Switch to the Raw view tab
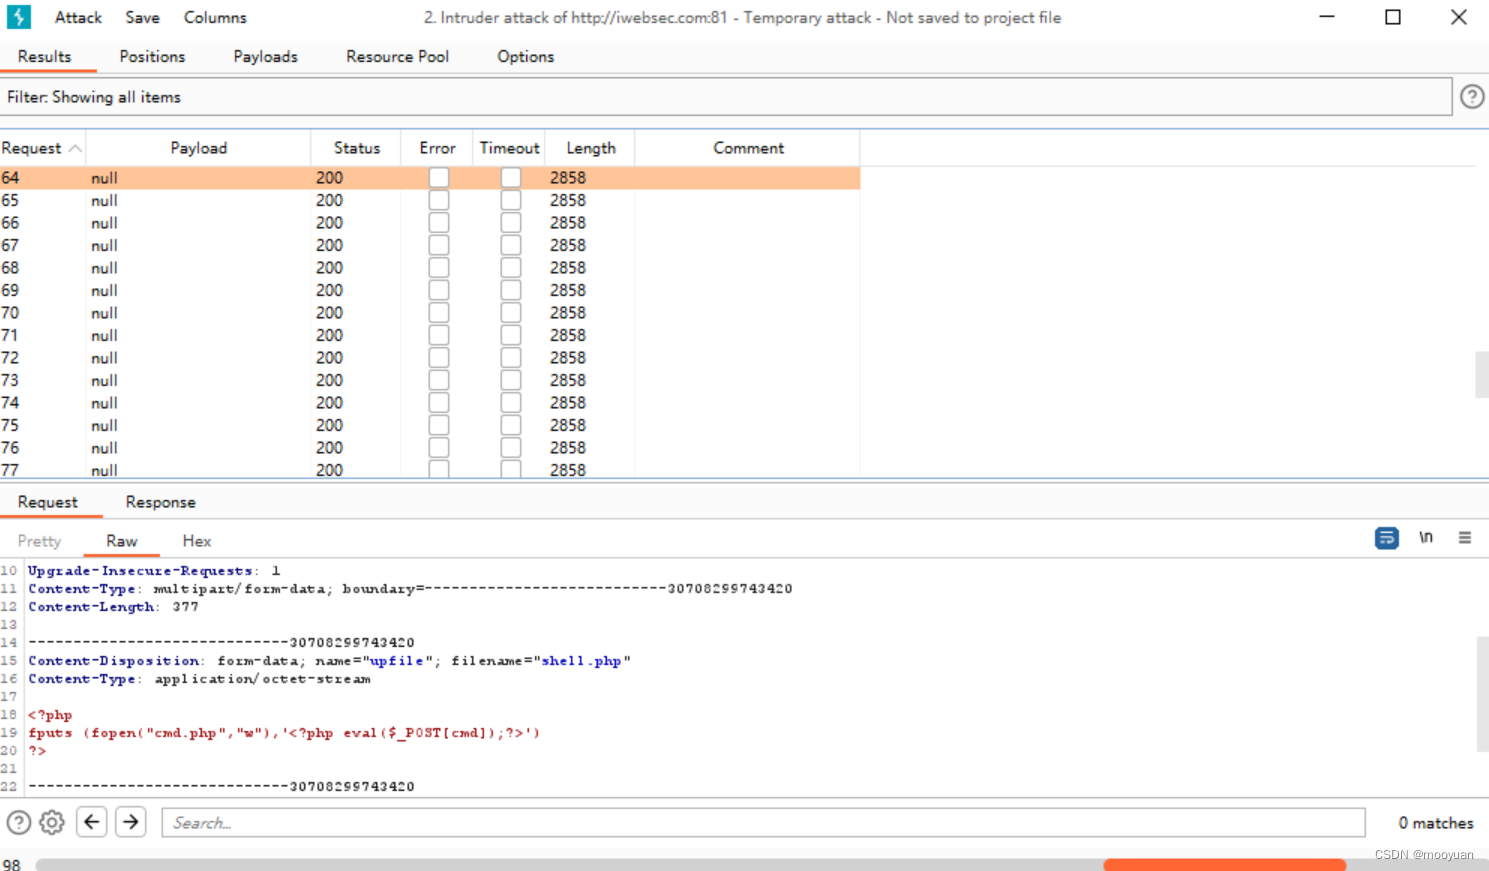Viewport: 1489px width, 871px height. click(122, 541)
